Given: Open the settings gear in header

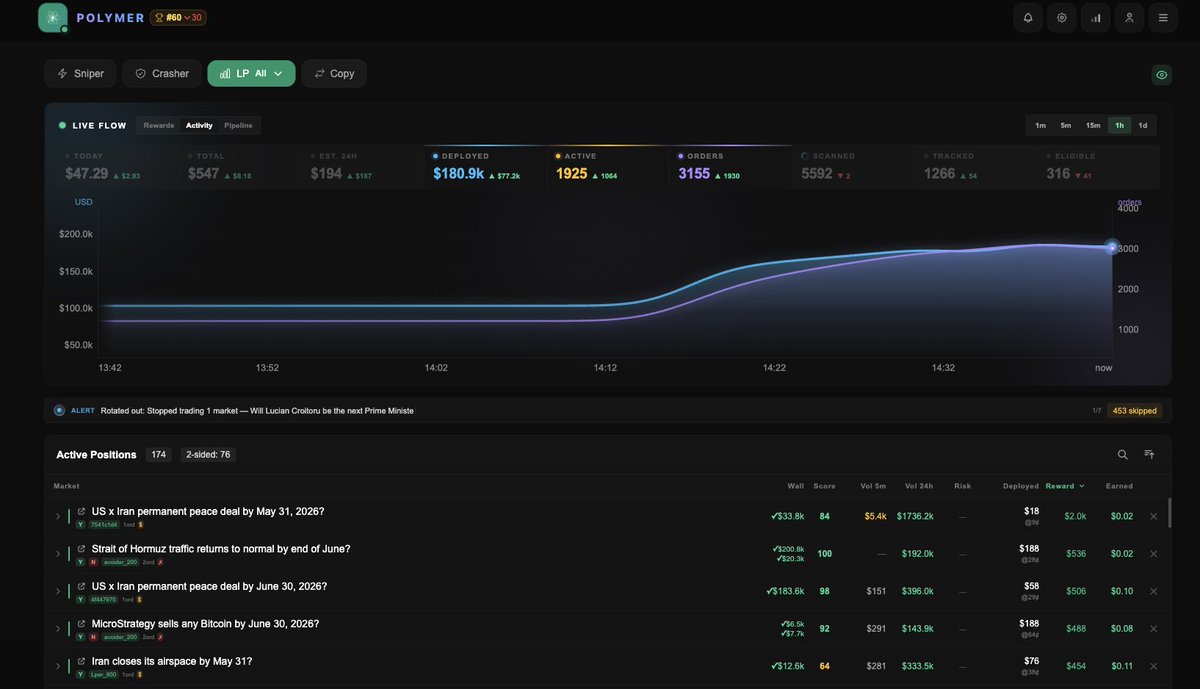Looking at the screenshot, I should (x=1061, y=17).
